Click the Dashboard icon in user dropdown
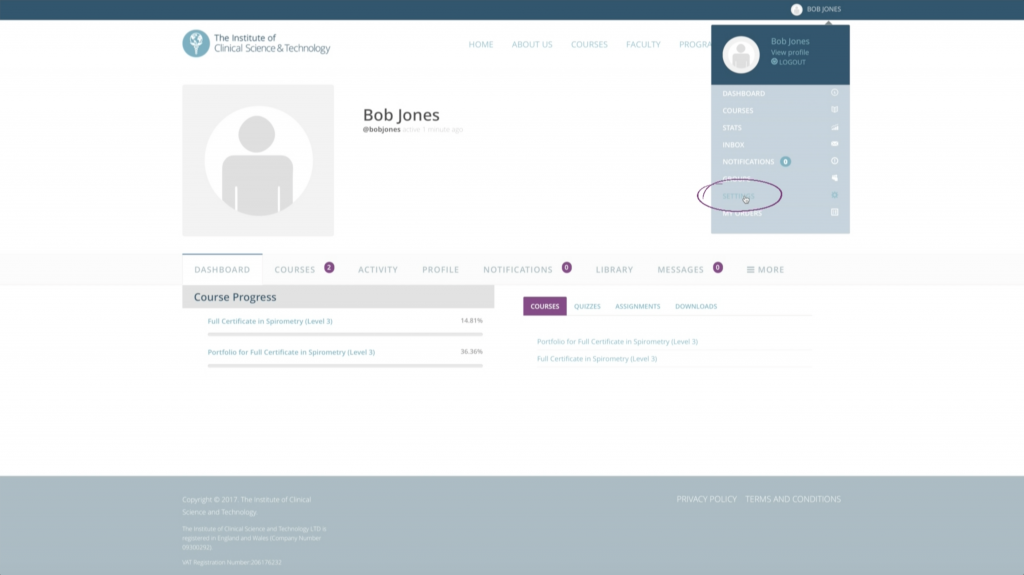 click(835, 93)
